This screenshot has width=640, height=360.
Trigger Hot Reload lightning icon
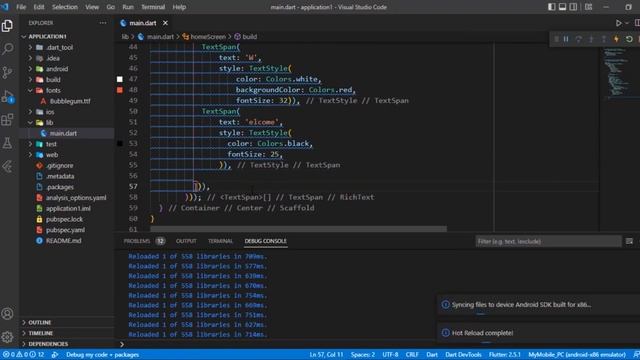pos(616,39)
